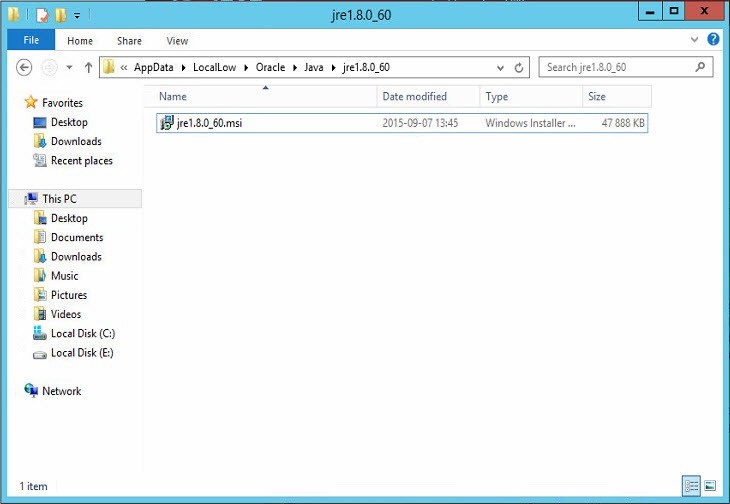Open the Customize Quick Access Toolbar dropdown

[77, 16]
